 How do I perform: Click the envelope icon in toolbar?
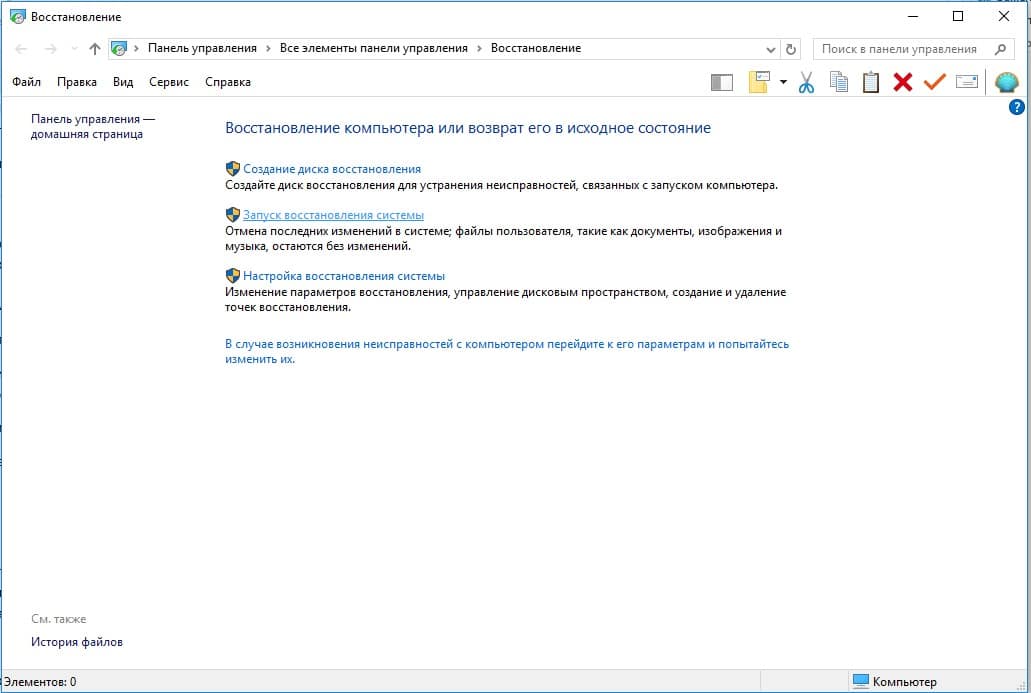point(967,83)
